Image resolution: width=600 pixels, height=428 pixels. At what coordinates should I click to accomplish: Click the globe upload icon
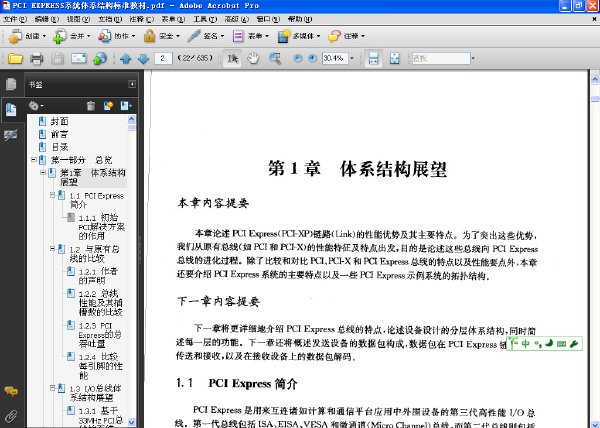tap(100, 59)
